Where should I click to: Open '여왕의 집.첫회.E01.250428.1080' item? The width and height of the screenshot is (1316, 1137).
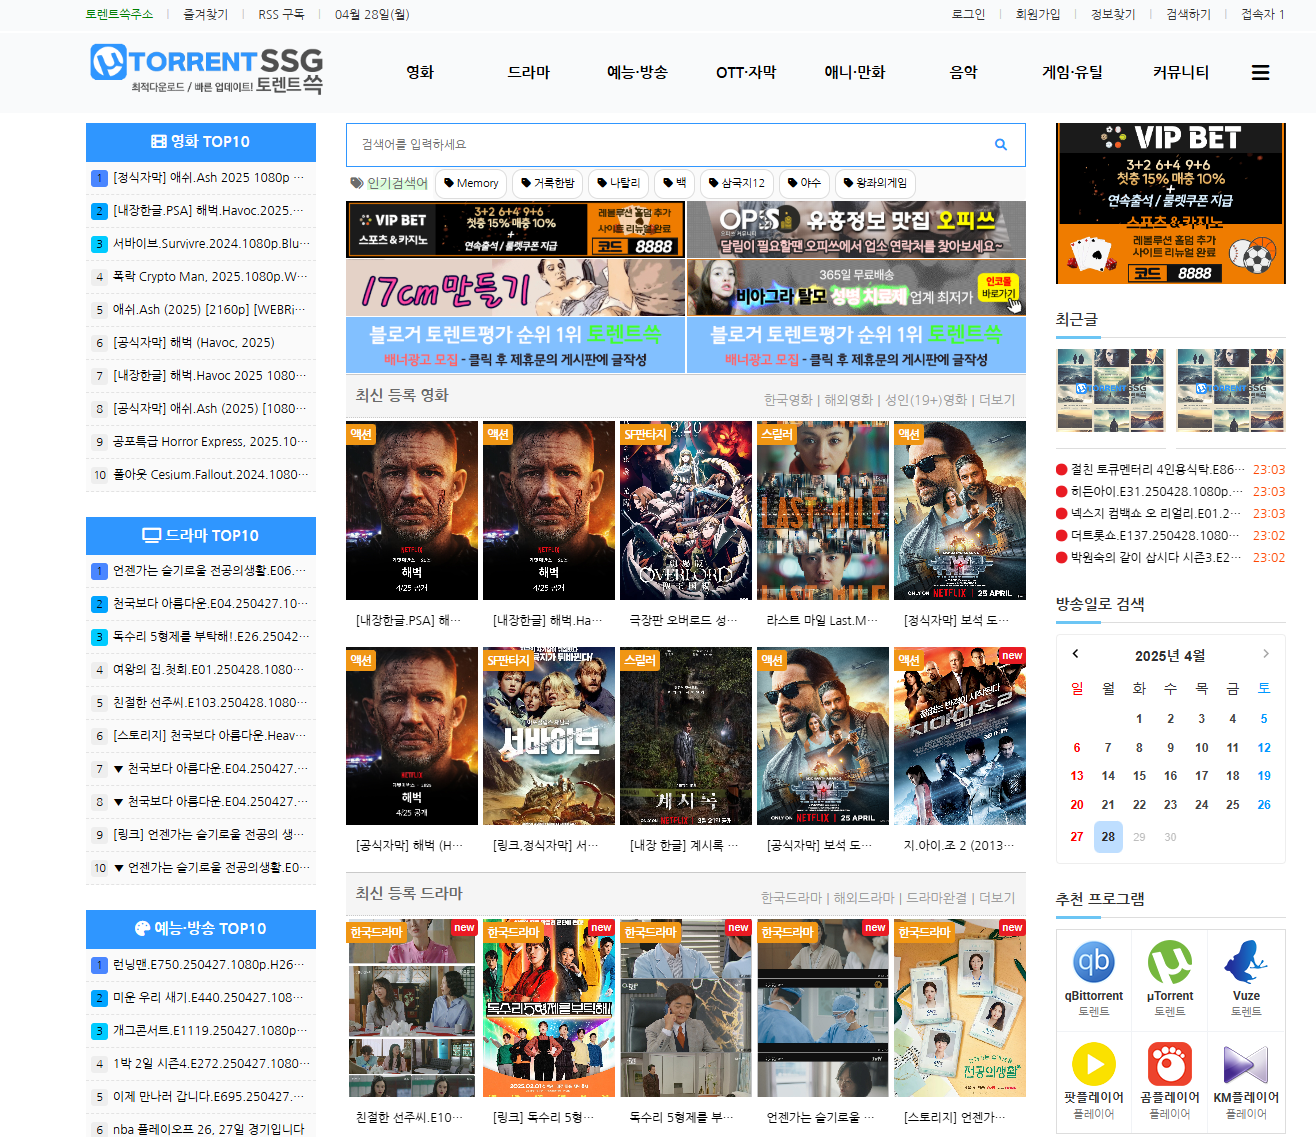click(210, 670)
